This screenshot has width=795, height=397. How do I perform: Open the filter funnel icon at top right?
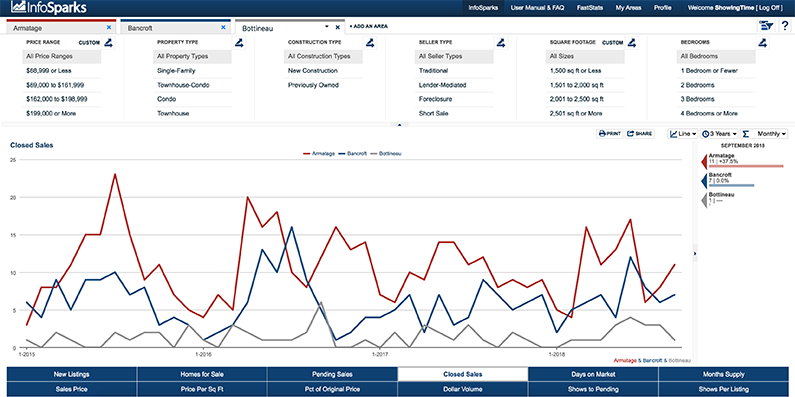click(766, 26)
